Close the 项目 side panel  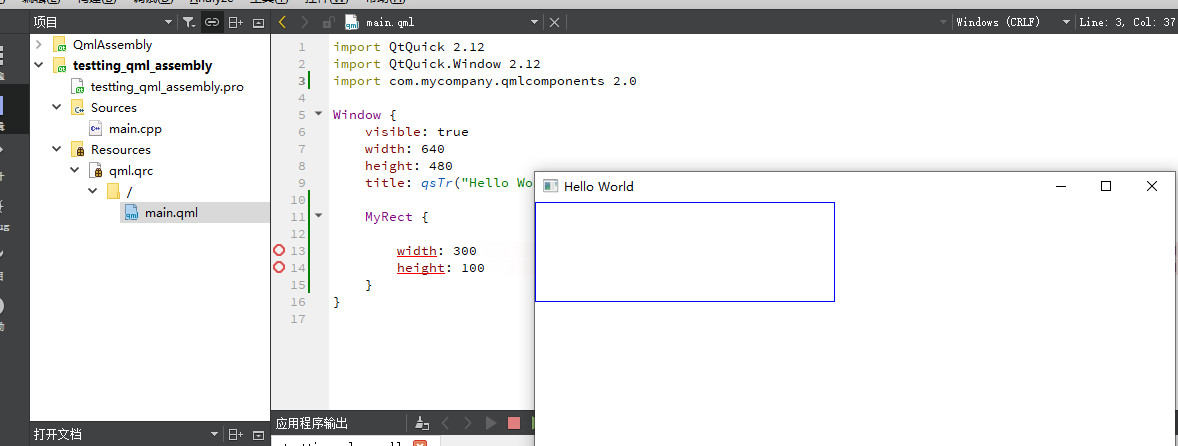(258, 23)
